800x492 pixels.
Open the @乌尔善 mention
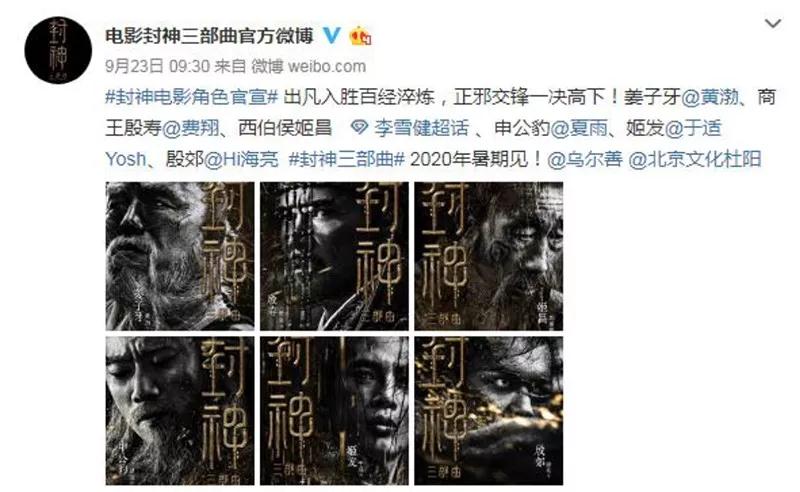tap(585, 159)
